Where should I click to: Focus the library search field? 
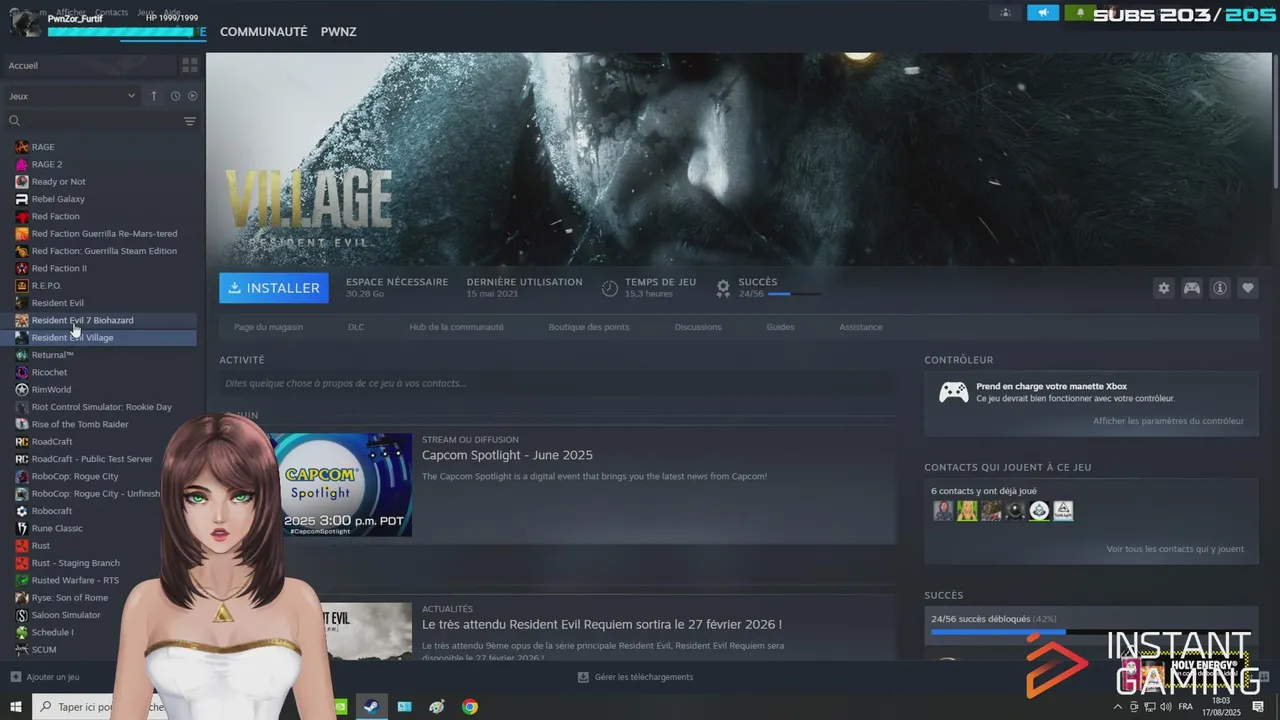[x=95, y=121]
